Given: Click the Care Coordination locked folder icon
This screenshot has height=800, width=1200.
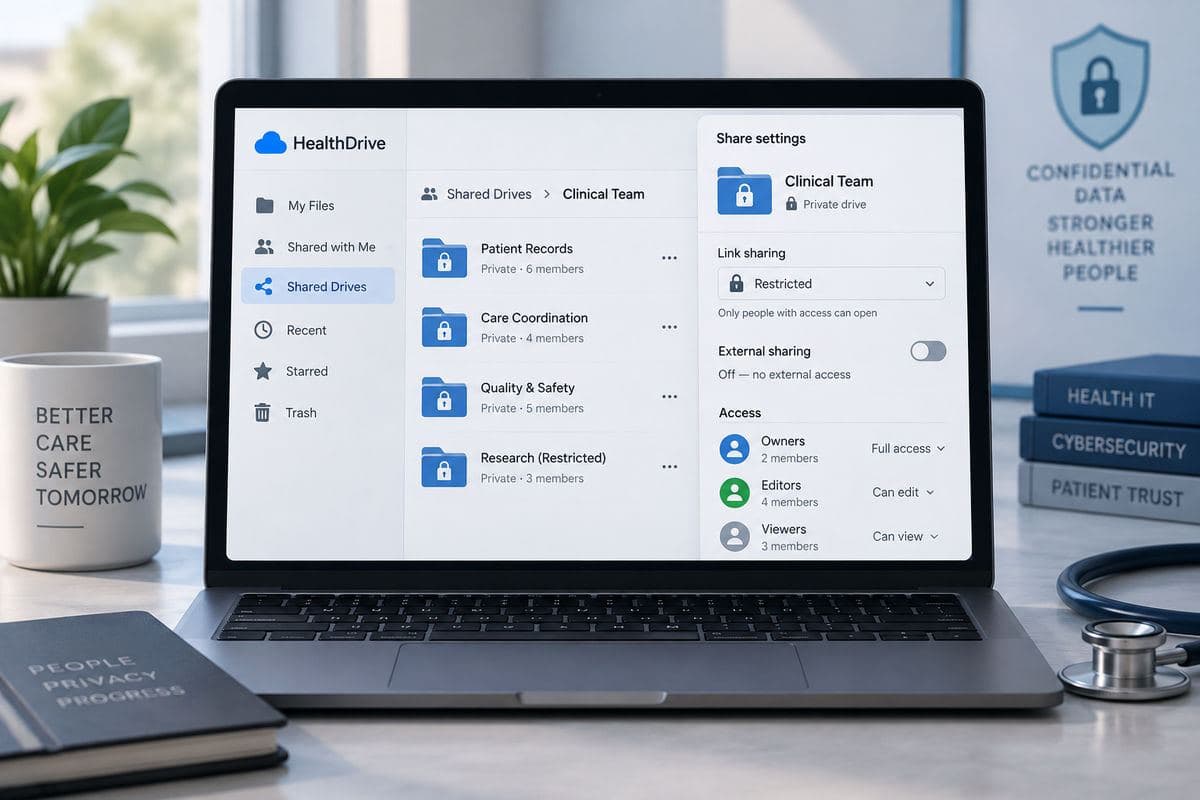Looking at the screenshot, I should 444,327.
